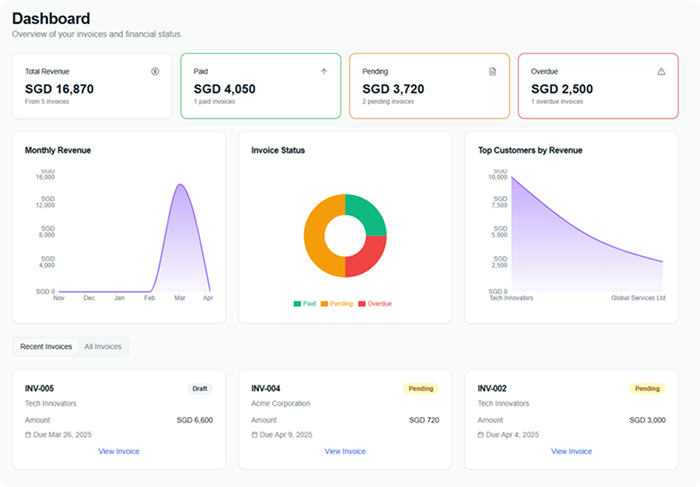Click the green Paid segment of donut chart
Screen dimensions: 700x487
(366, 213)
